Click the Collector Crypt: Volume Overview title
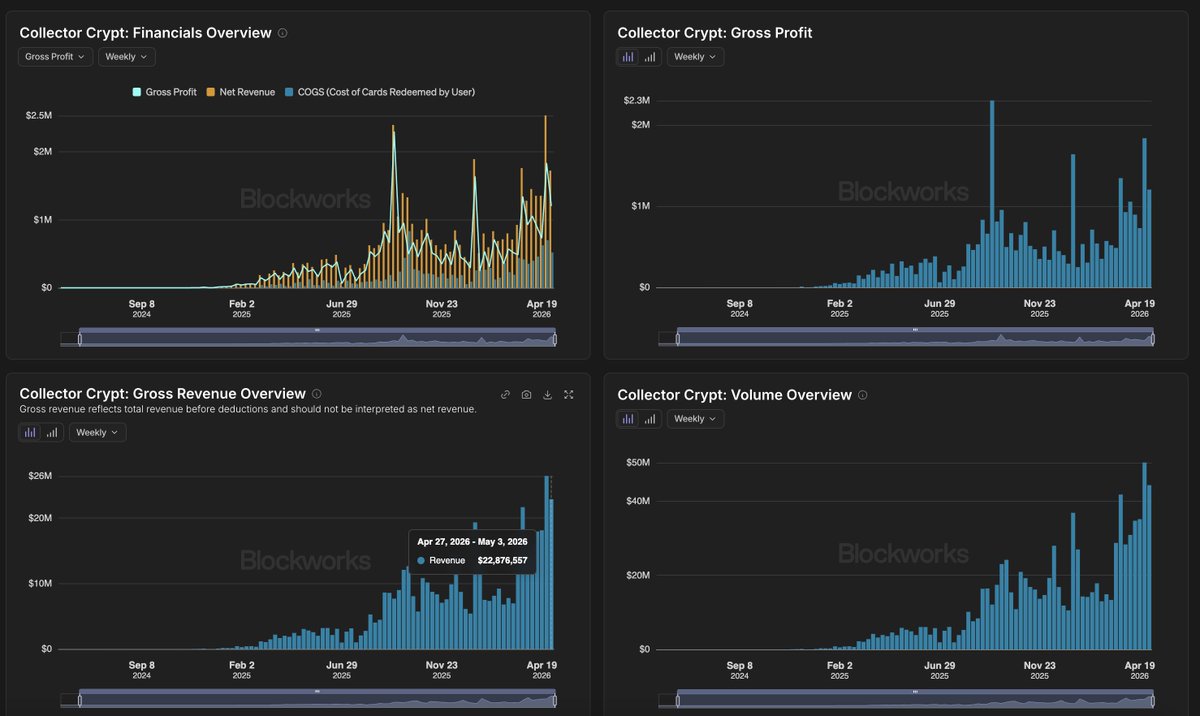1200x716 pixels. click(735, 395)
